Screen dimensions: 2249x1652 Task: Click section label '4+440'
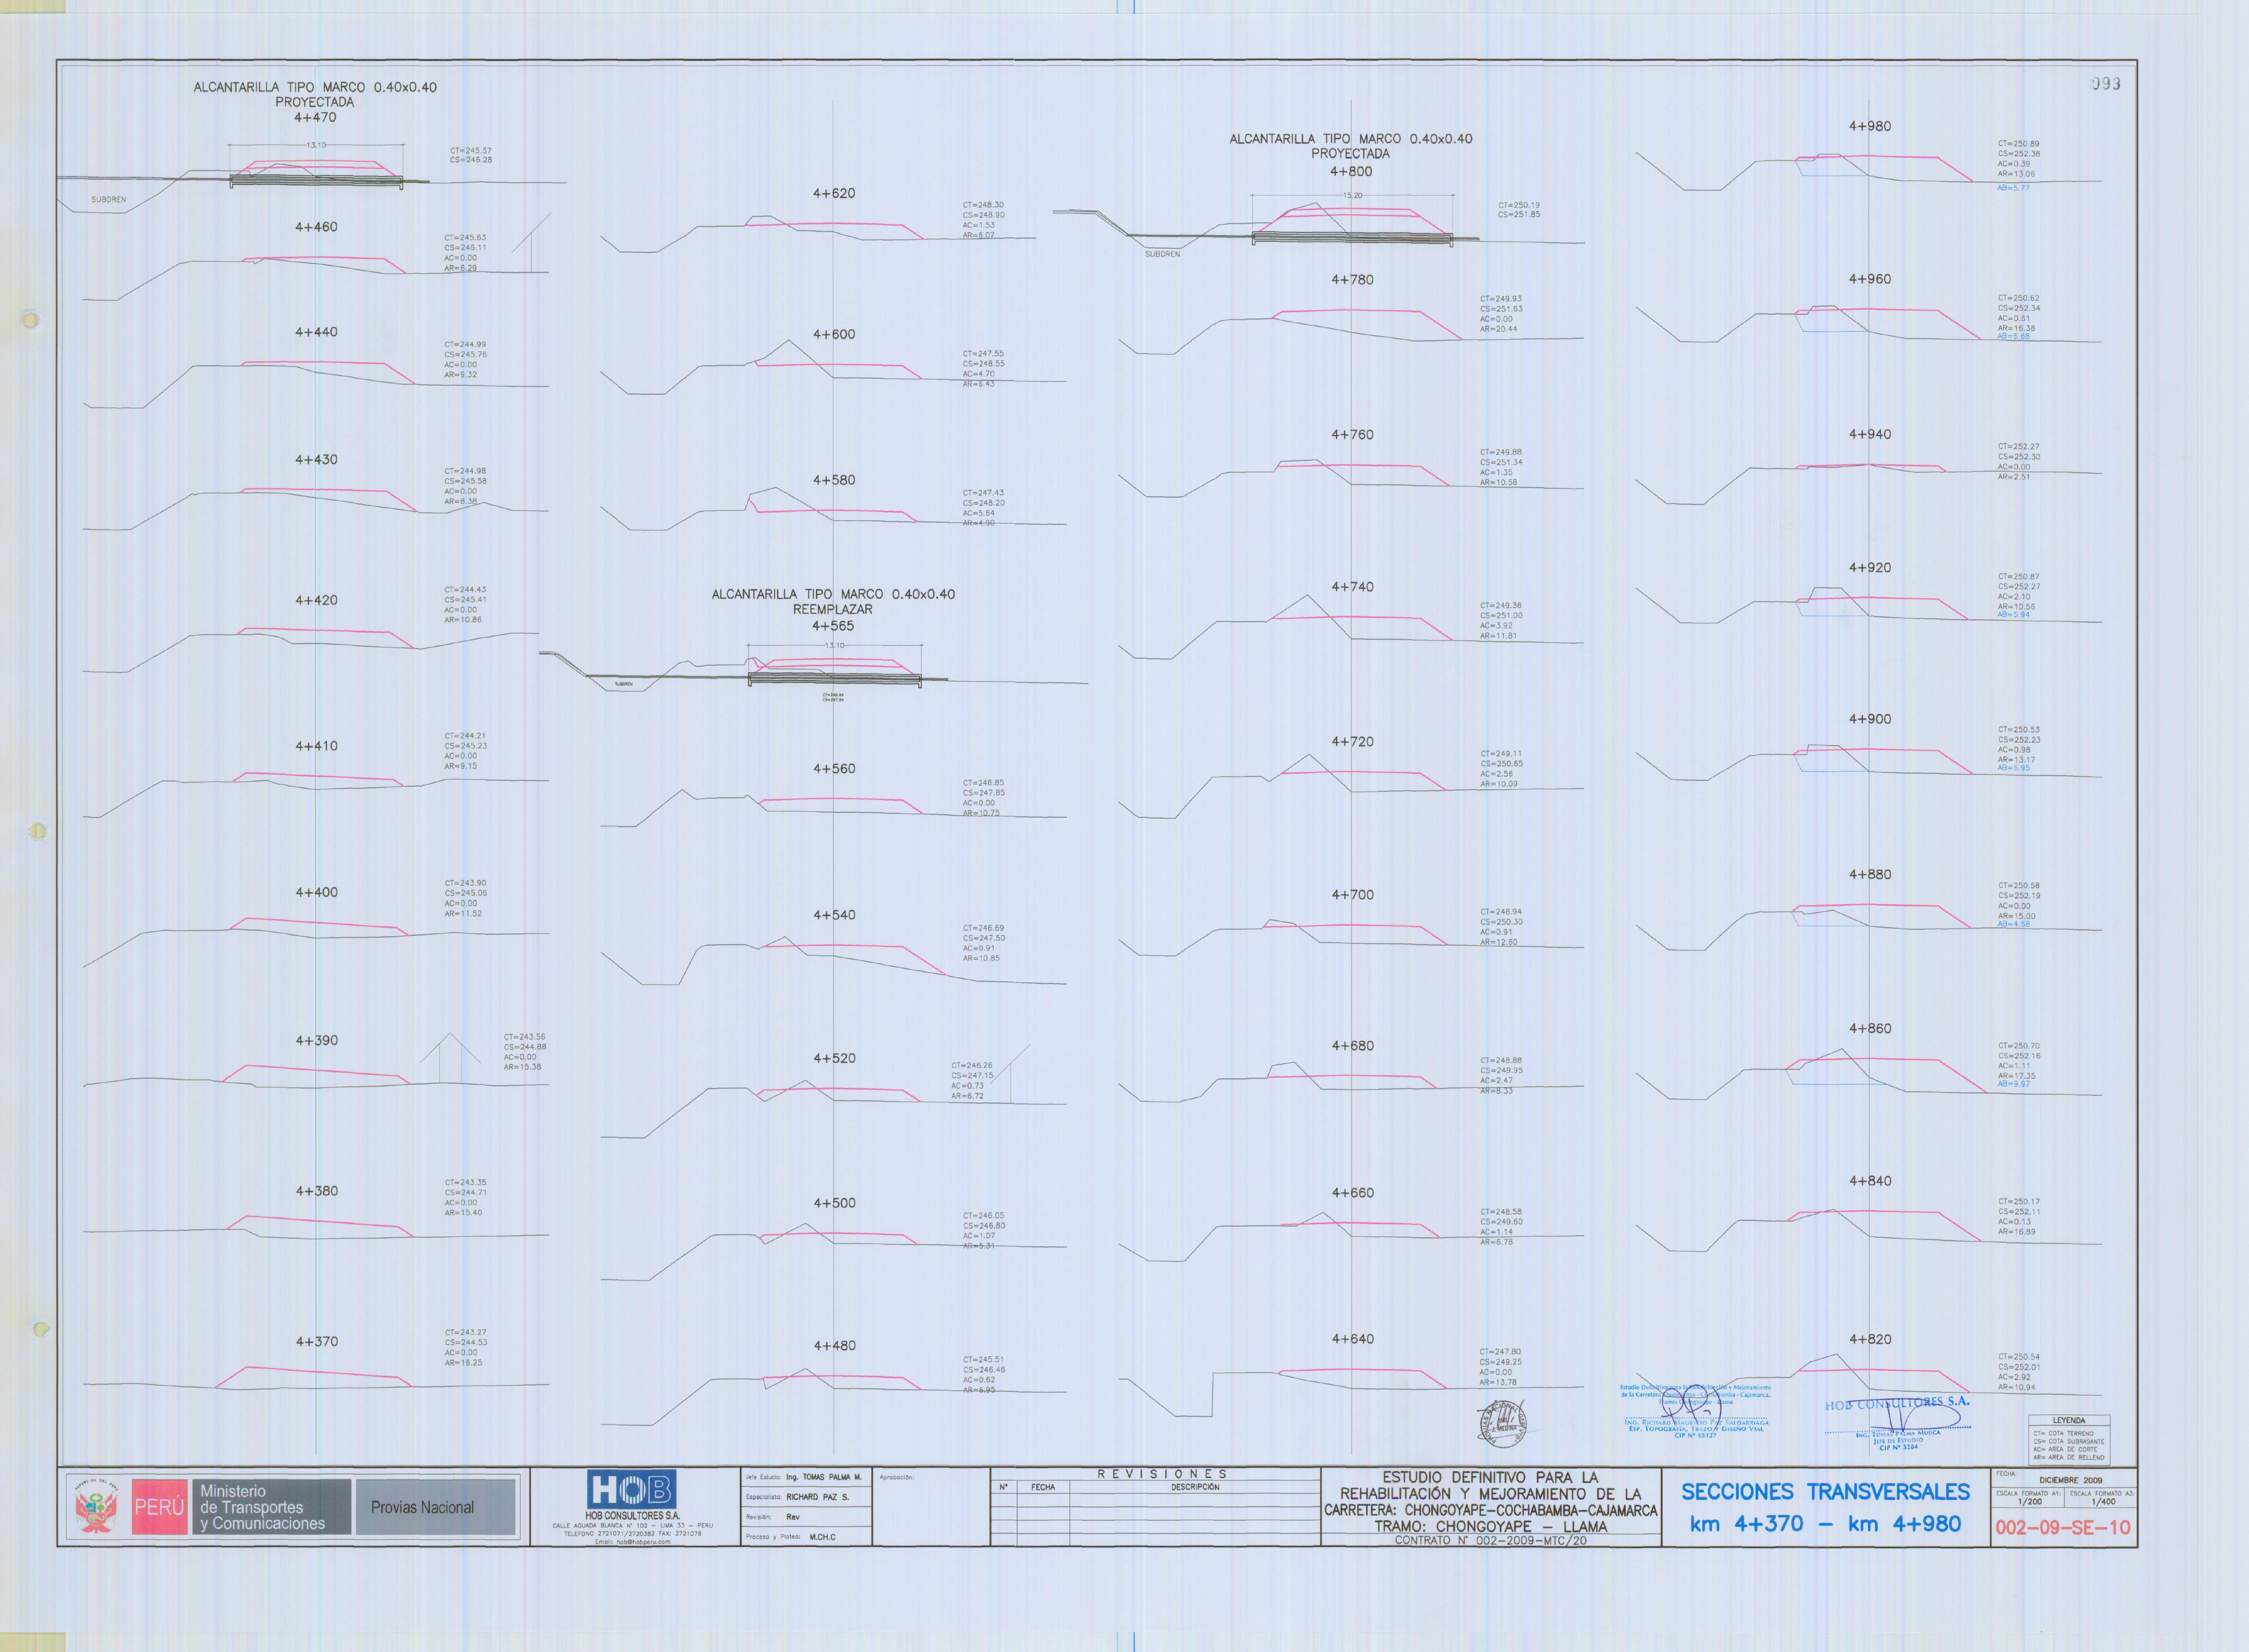point(316,332)
